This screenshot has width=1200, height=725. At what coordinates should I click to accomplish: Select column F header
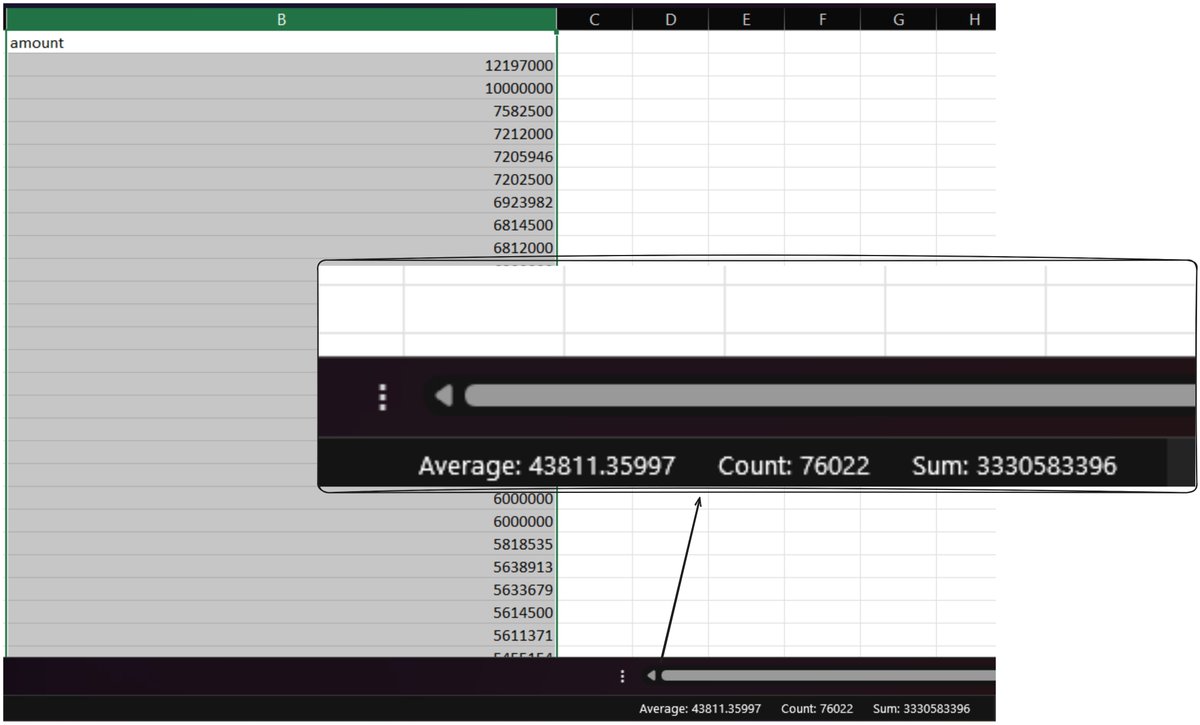(822, 18)
